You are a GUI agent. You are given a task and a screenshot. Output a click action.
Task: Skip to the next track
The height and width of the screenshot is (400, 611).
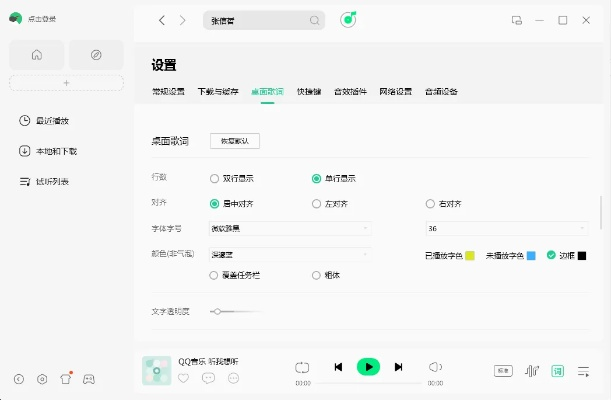398,367
